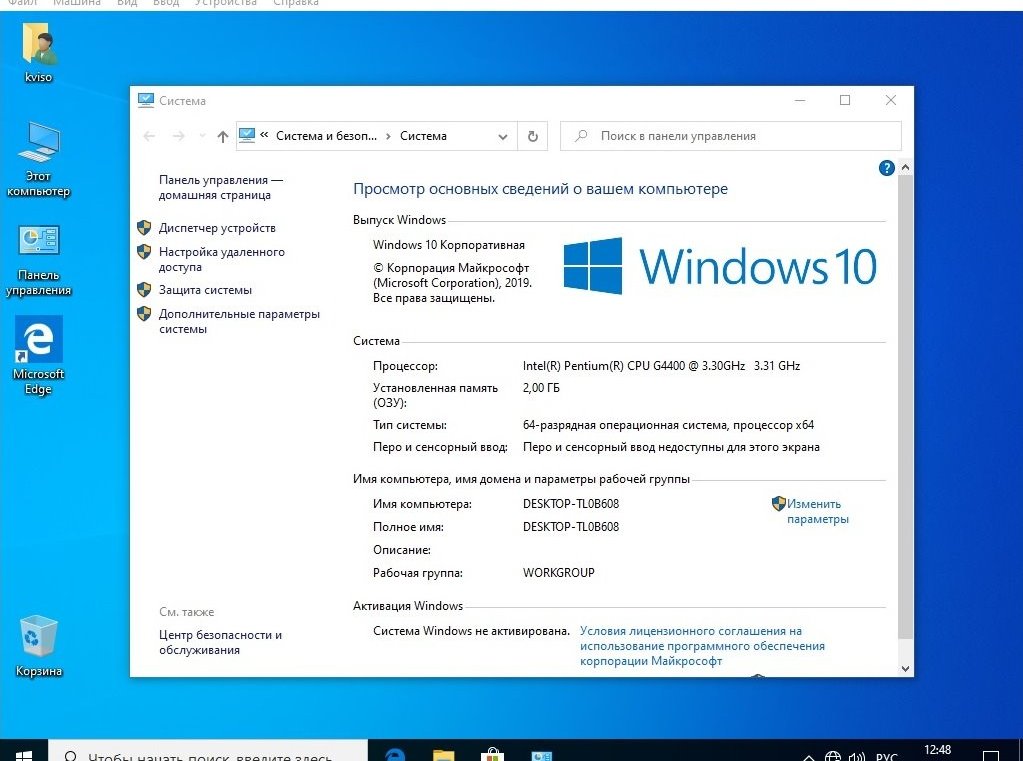This screenshot has height=761, width=1023.
Task: Open the Этот компьютер desktop icon
Action: coord(38,159)
